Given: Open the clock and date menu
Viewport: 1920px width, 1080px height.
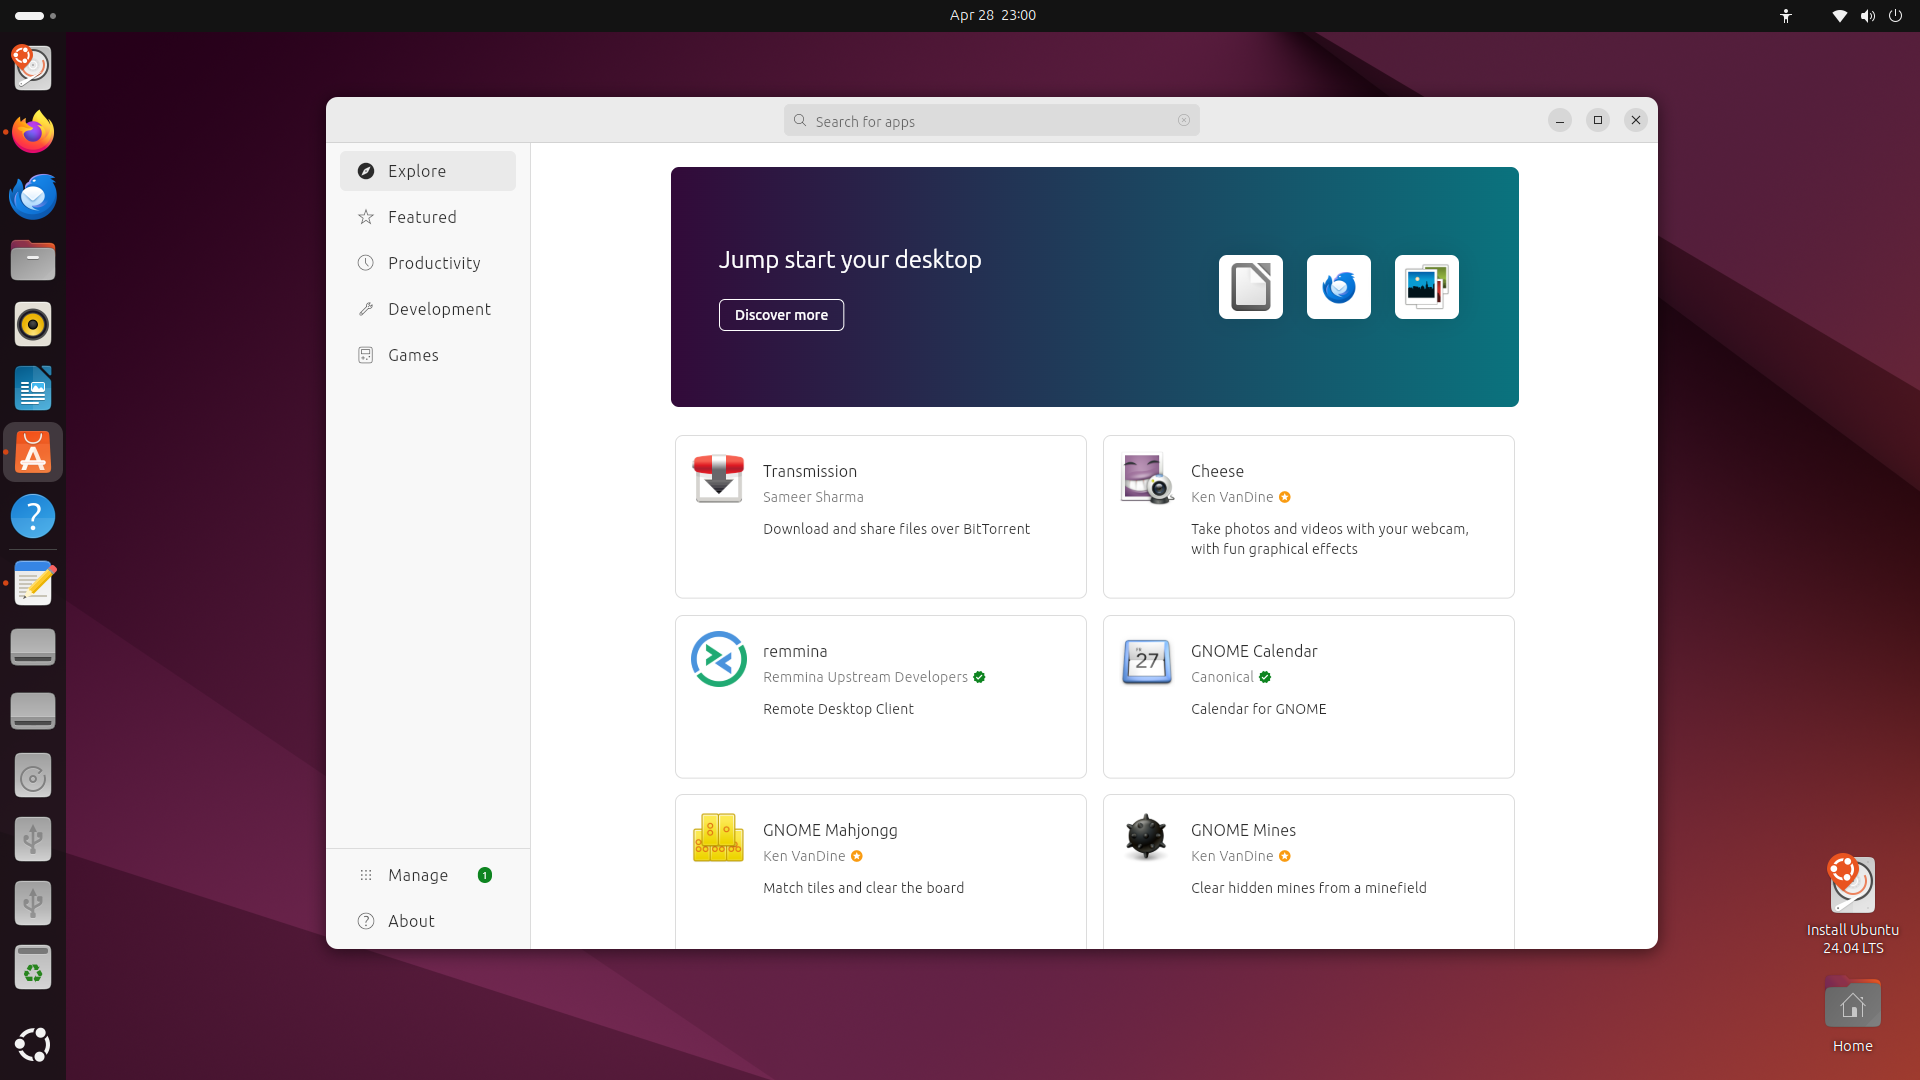Looking at the screenshot, I should (x=992, y=15).
